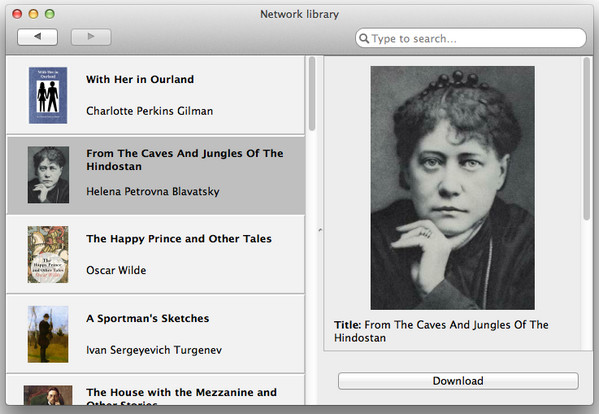This screenshot has width=599, height=414.
Task: Select The Happy Prince and Other Tales
Action: tap(179, 239)
